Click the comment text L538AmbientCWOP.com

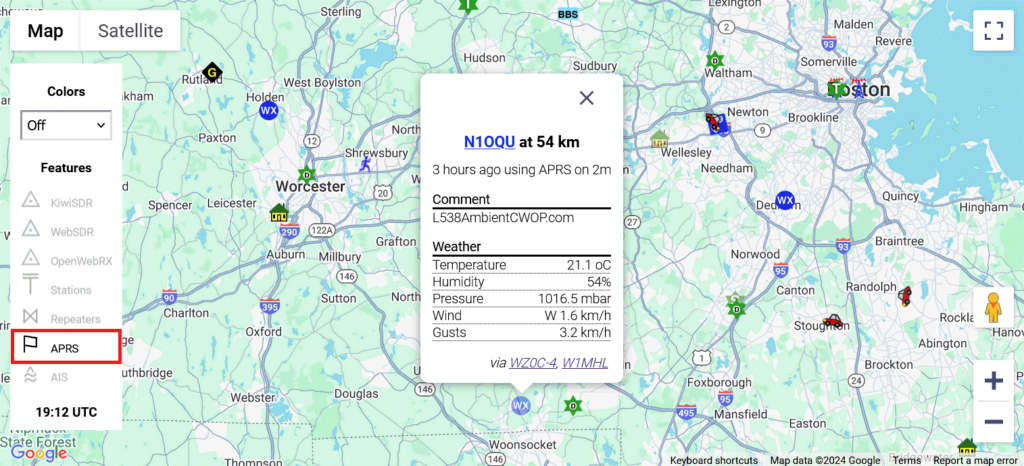(x=503, y=217)
